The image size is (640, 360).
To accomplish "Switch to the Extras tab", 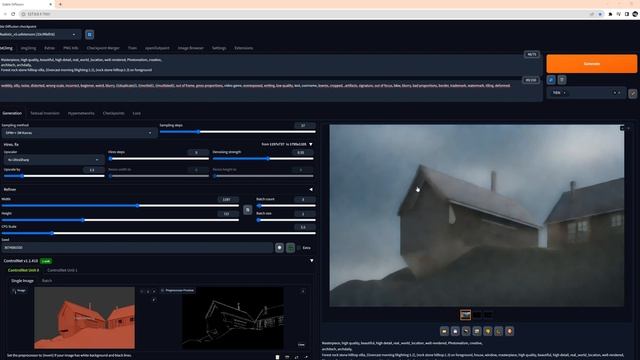I will [x=49, y=48].
